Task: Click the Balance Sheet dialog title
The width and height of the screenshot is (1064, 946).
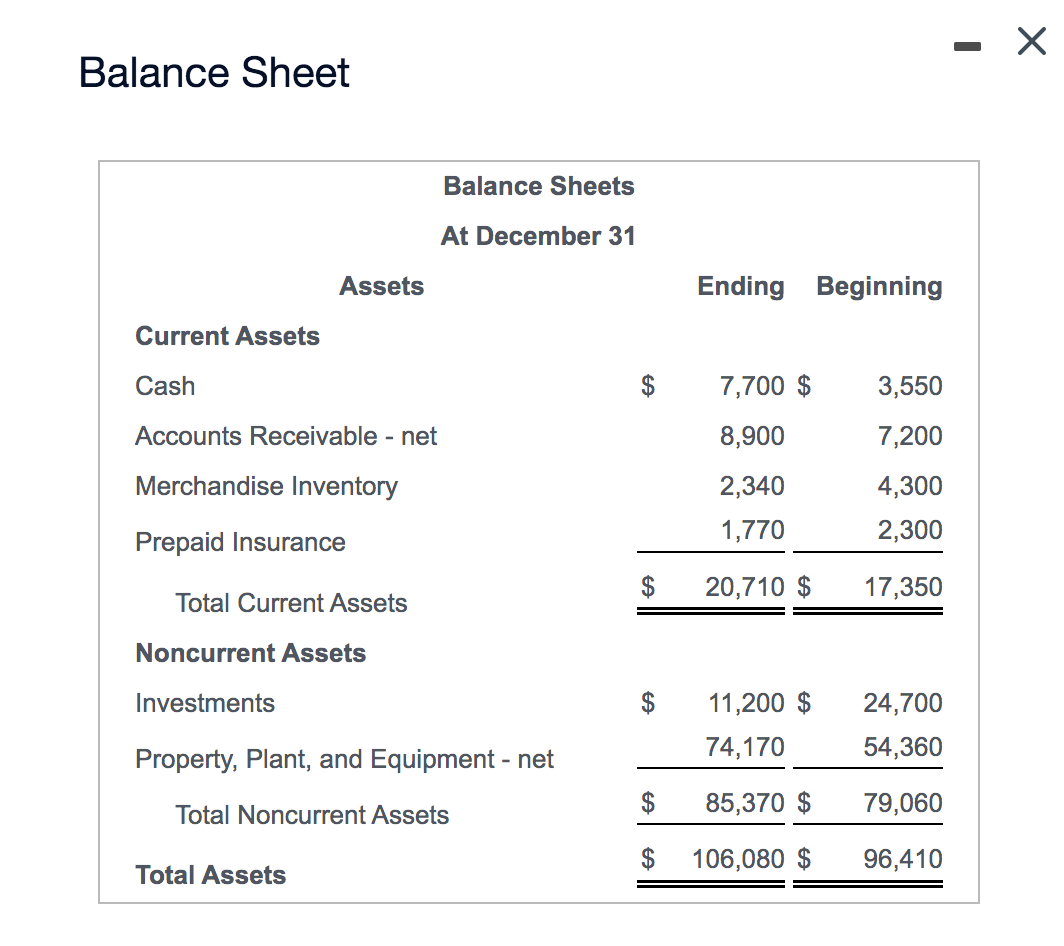Action: click(214, 72)
